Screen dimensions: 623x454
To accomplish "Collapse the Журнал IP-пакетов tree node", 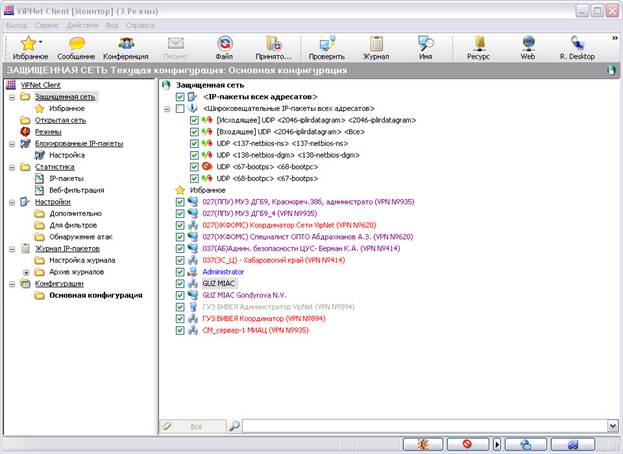I will (12, 249).
